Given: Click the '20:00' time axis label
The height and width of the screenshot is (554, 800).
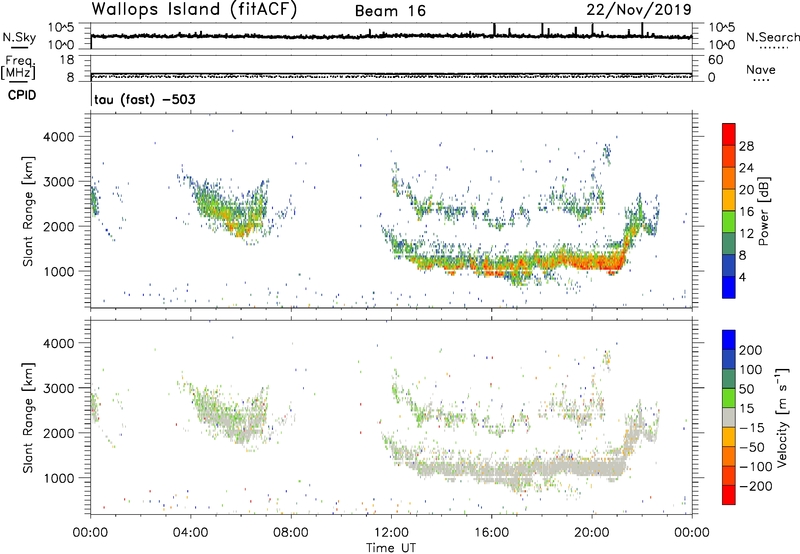Looking at the screenshot, I should coord(592,533).
